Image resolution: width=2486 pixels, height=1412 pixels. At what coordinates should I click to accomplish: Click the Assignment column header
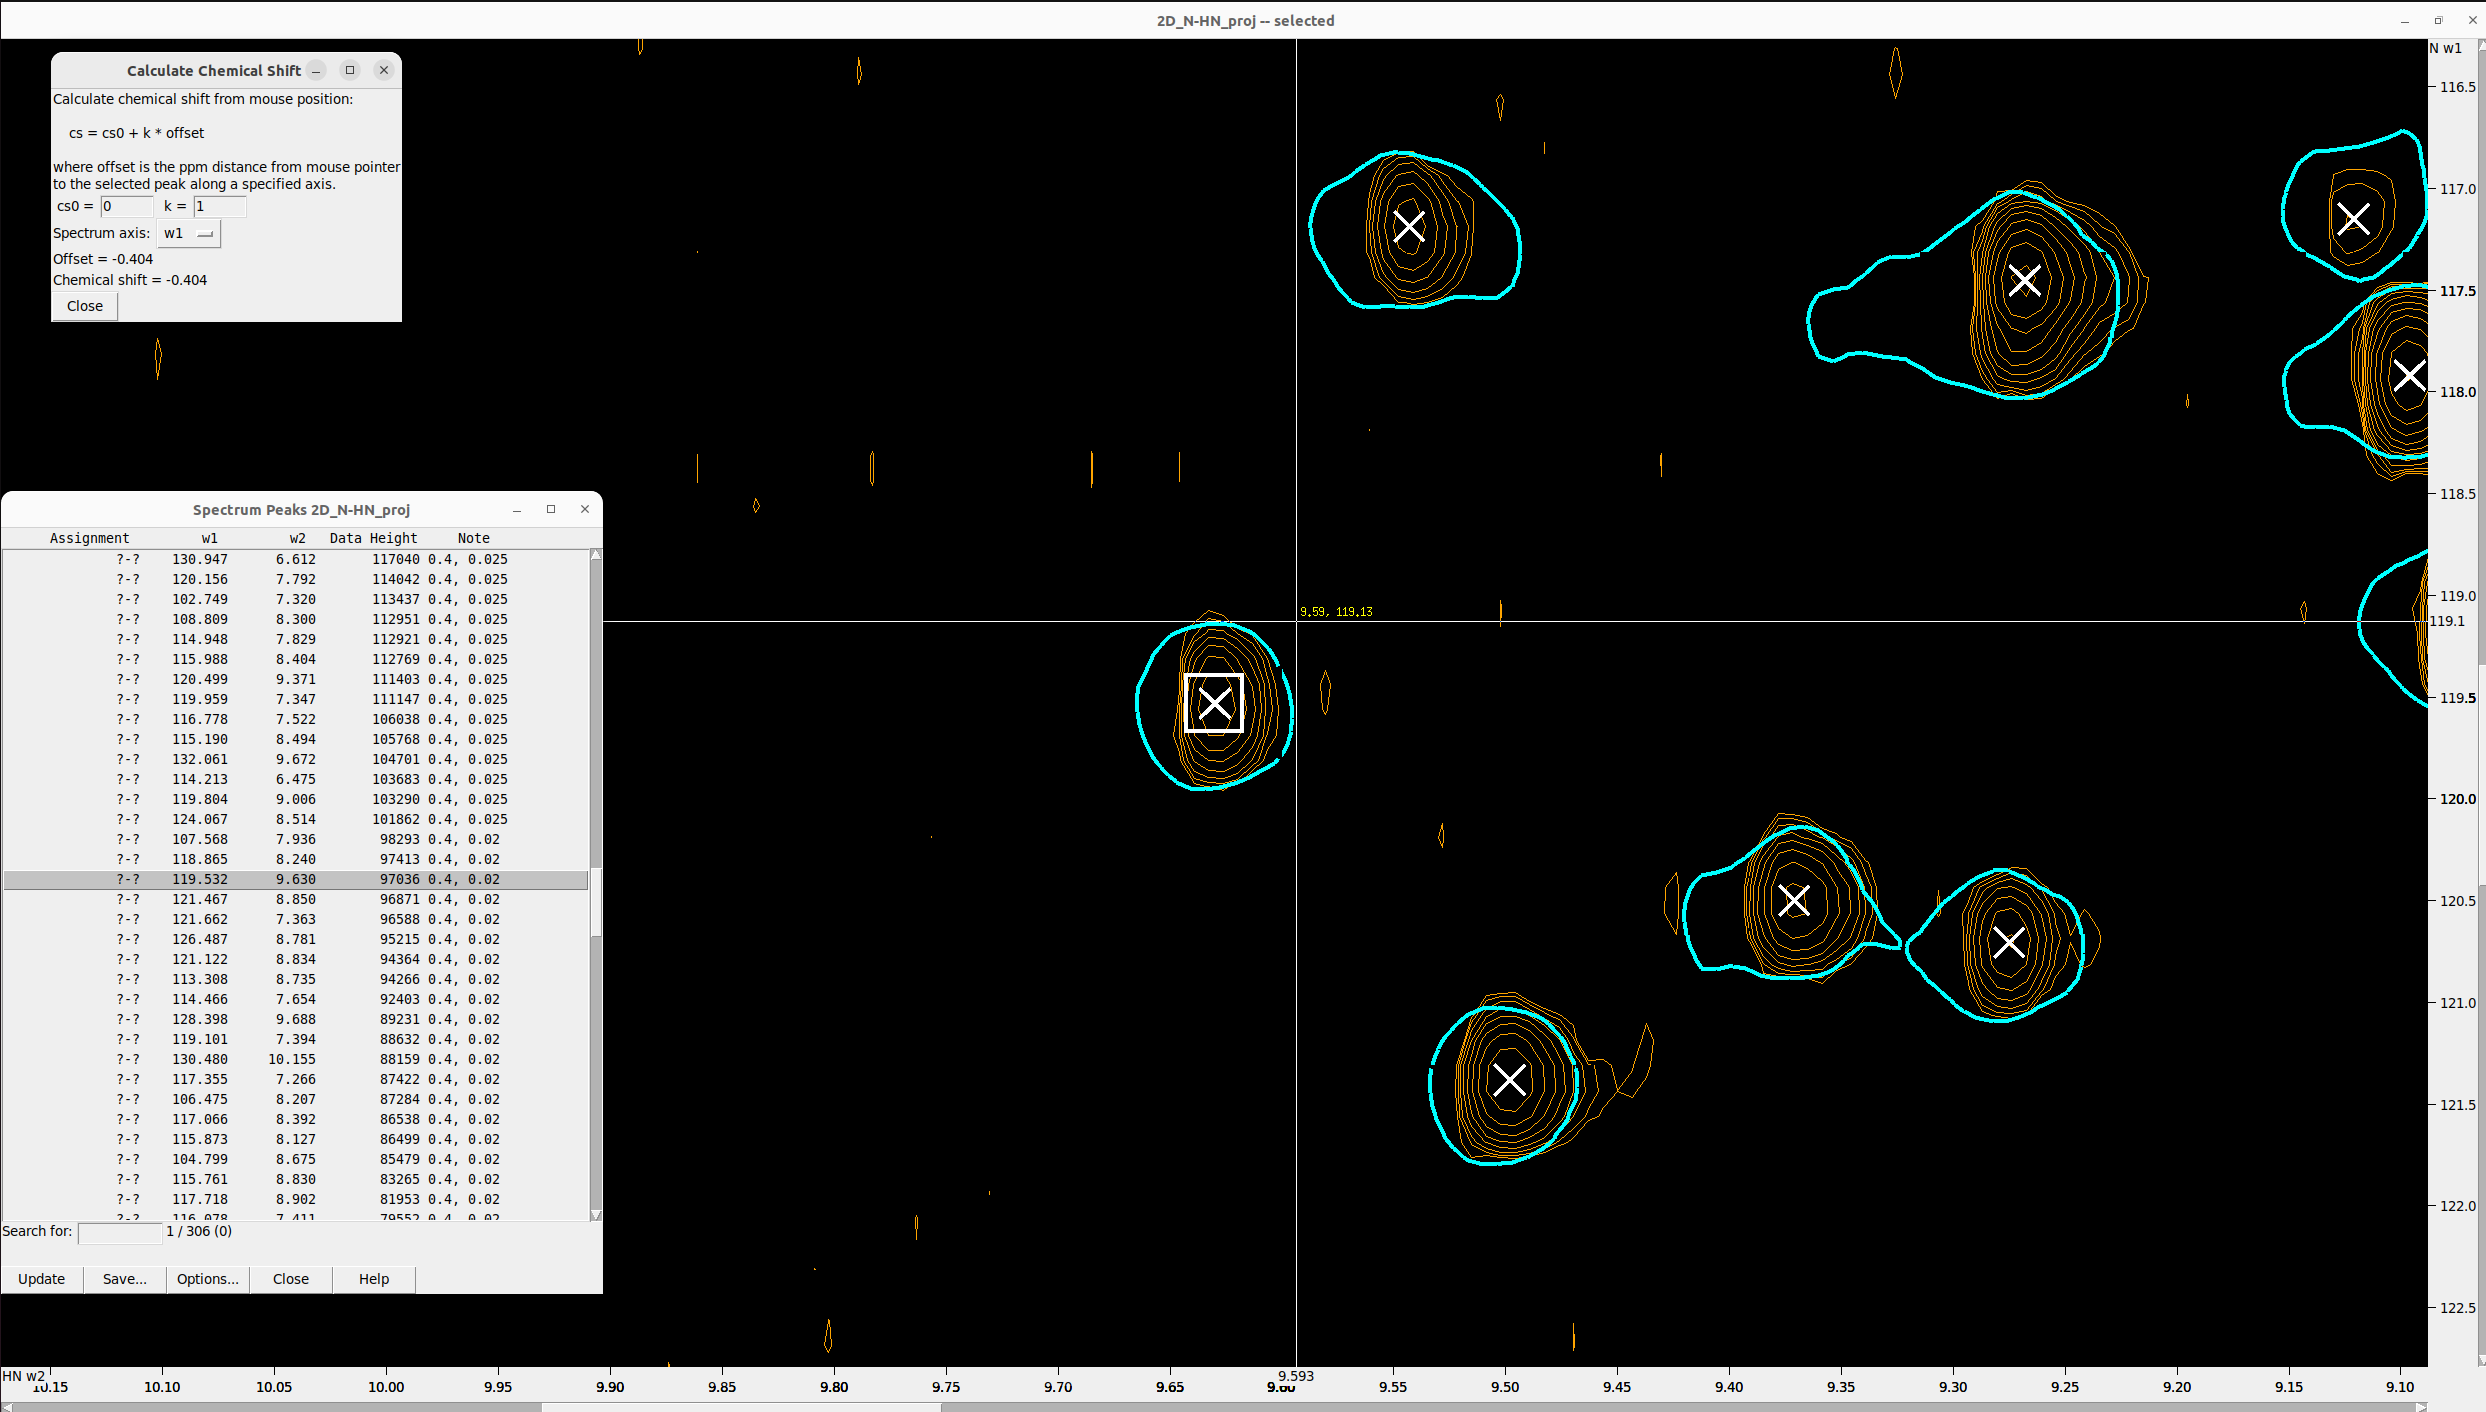(x=90, y=538)
